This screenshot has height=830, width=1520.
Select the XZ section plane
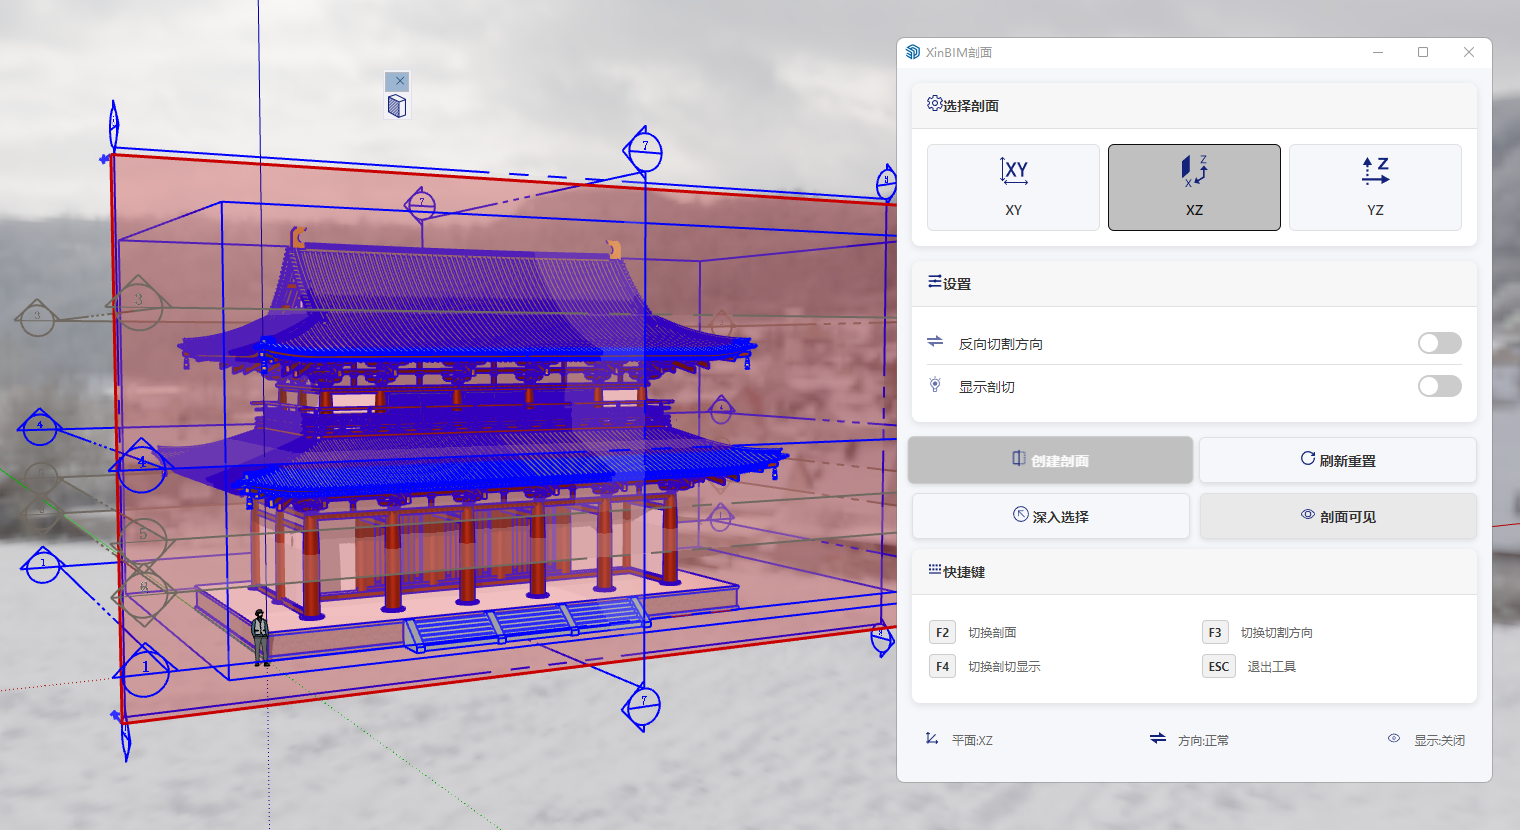point(1194,187)
